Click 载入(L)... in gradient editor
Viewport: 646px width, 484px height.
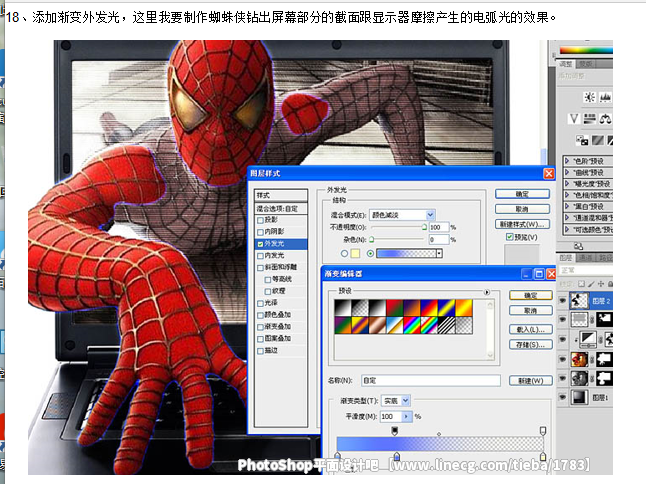[531, 330]
